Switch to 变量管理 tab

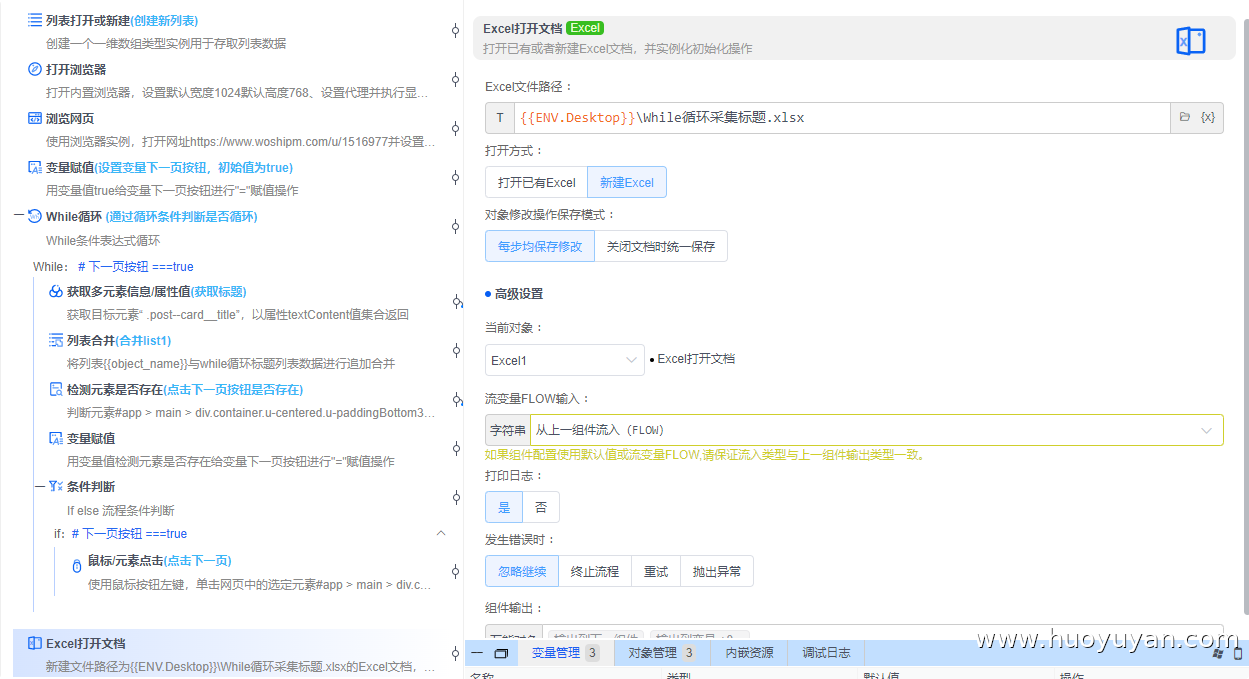pyautogui.click(x=565, y=653)
